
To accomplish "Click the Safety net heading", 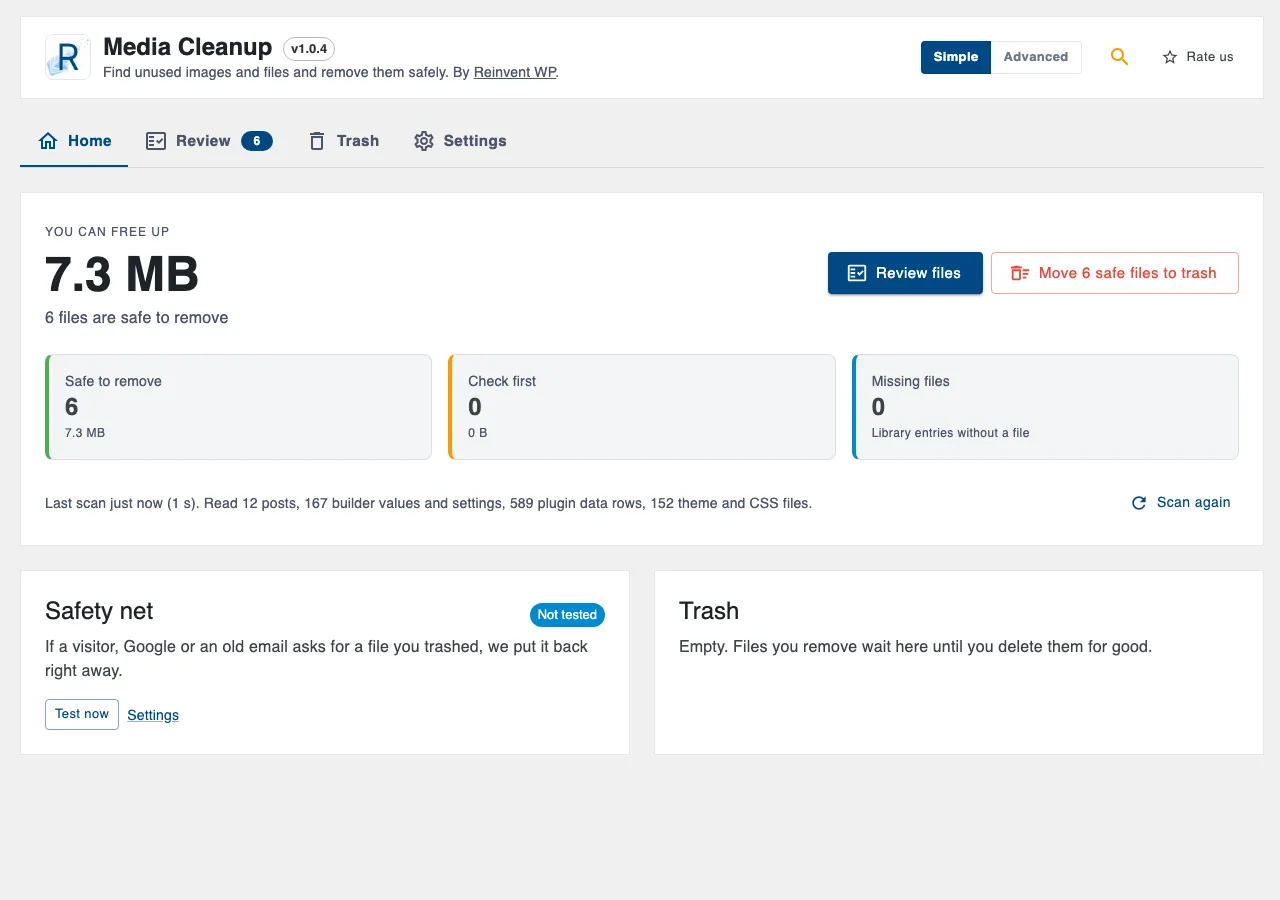I will 99,611.
